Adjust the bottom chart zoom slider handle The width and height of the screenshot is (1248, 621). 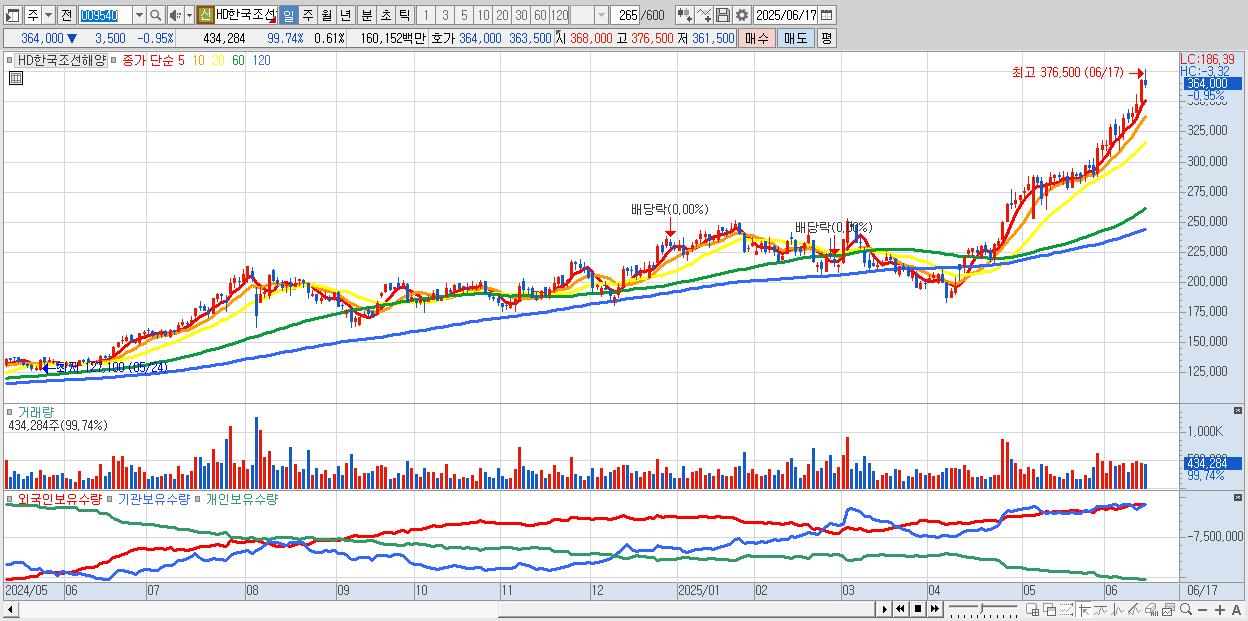(x=982, y=608)
